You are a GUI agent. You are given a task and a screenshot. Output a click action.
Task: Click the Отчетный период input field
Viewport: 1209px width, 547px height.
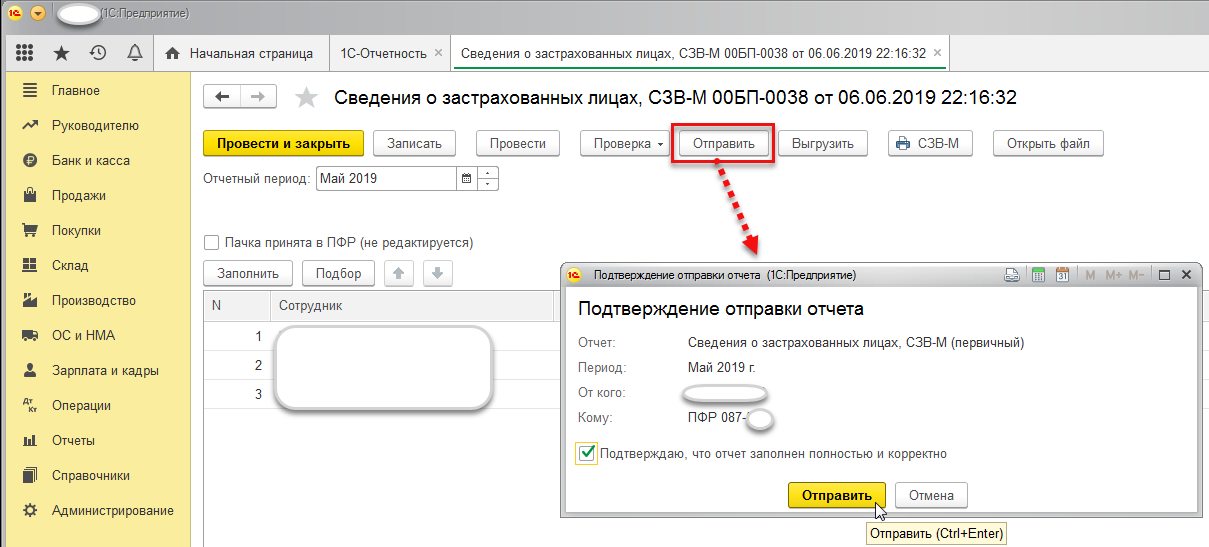pos(386,179)
